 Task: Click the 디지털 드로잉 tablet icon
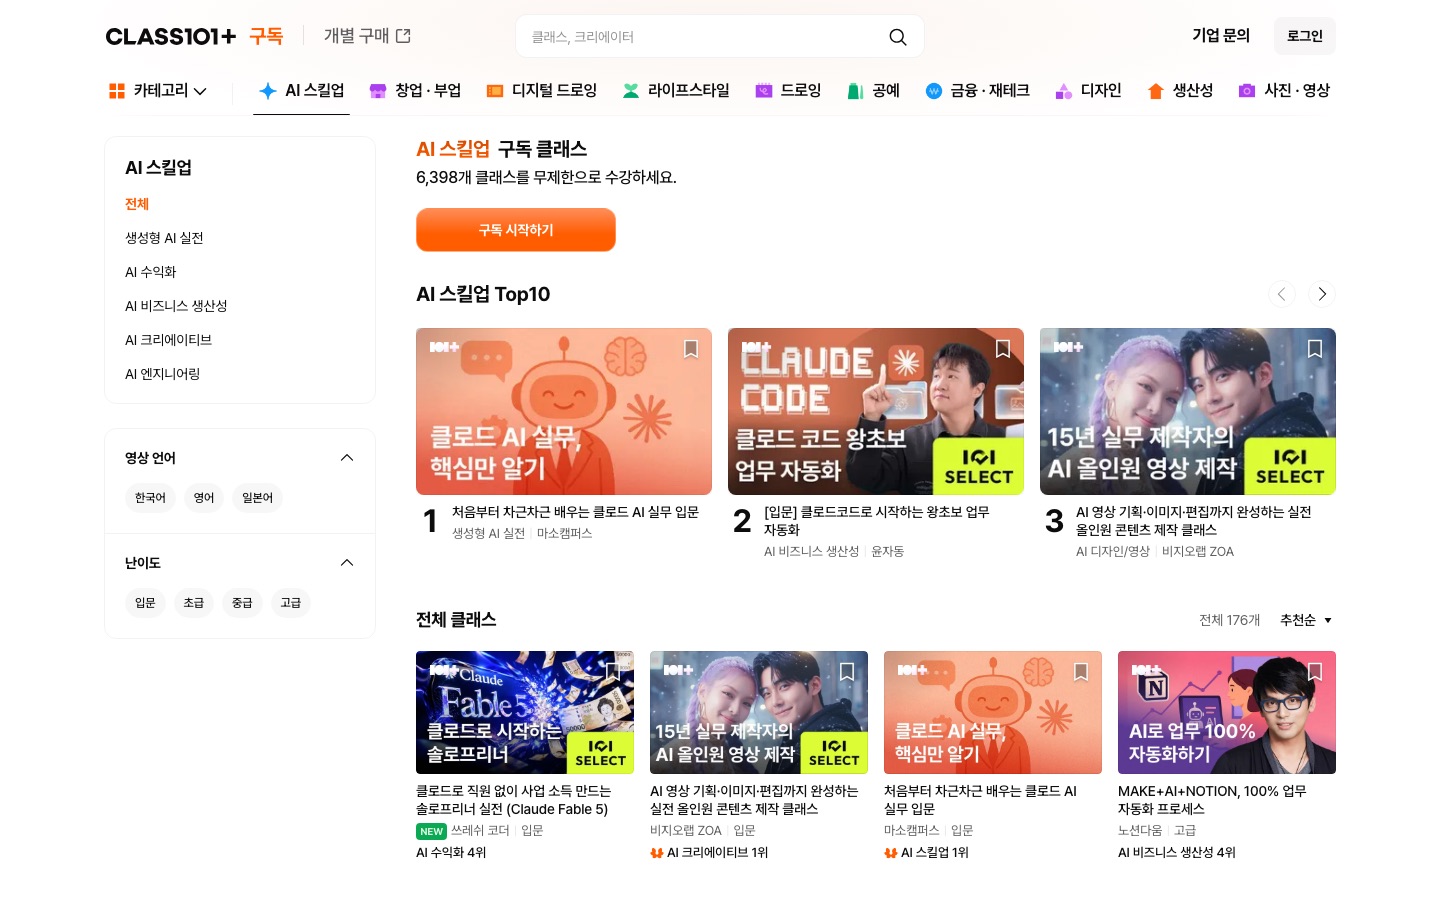click(x=494, y=91)
